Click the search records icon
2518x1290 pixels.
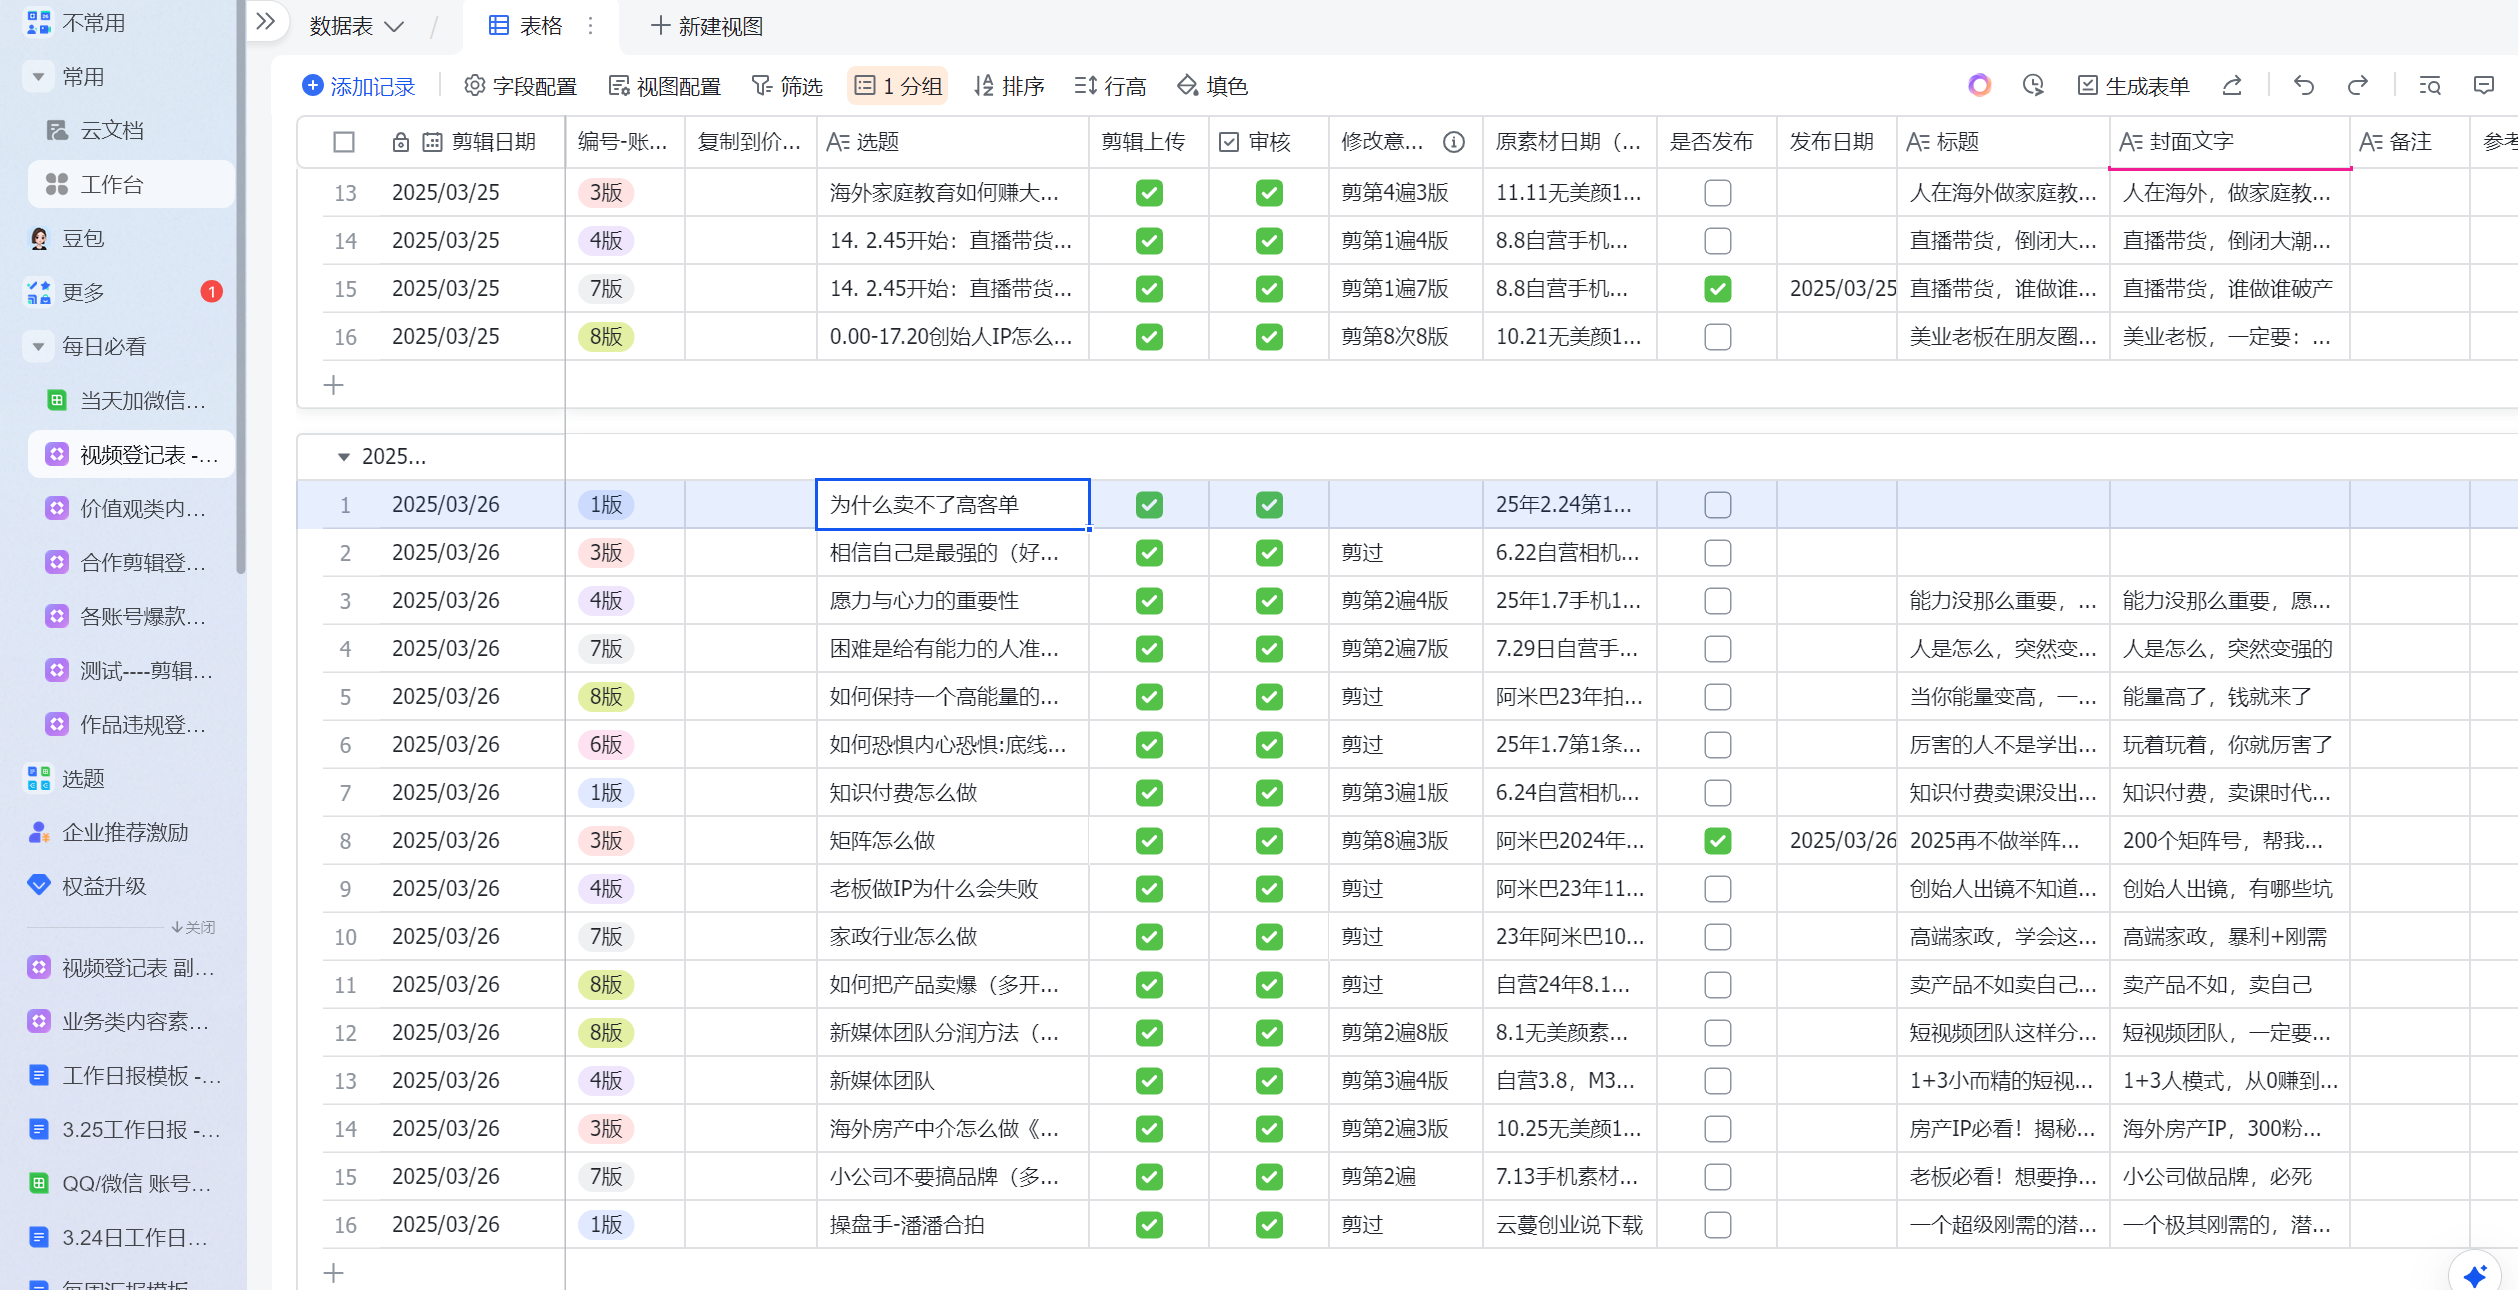point(2429,86)
